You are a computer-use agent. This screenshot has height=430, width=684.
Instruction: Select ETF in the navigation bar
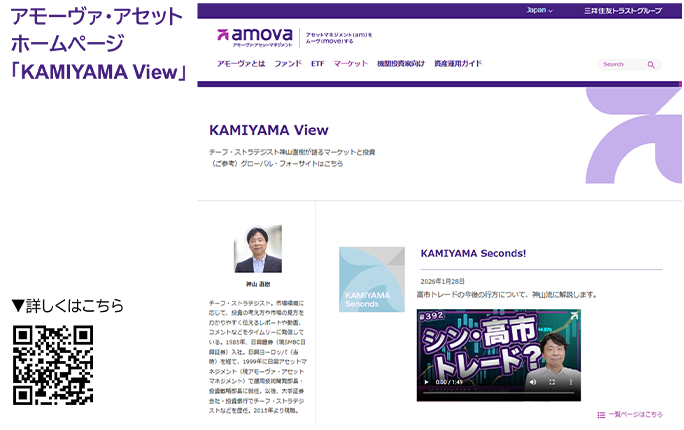coord(318,64)
